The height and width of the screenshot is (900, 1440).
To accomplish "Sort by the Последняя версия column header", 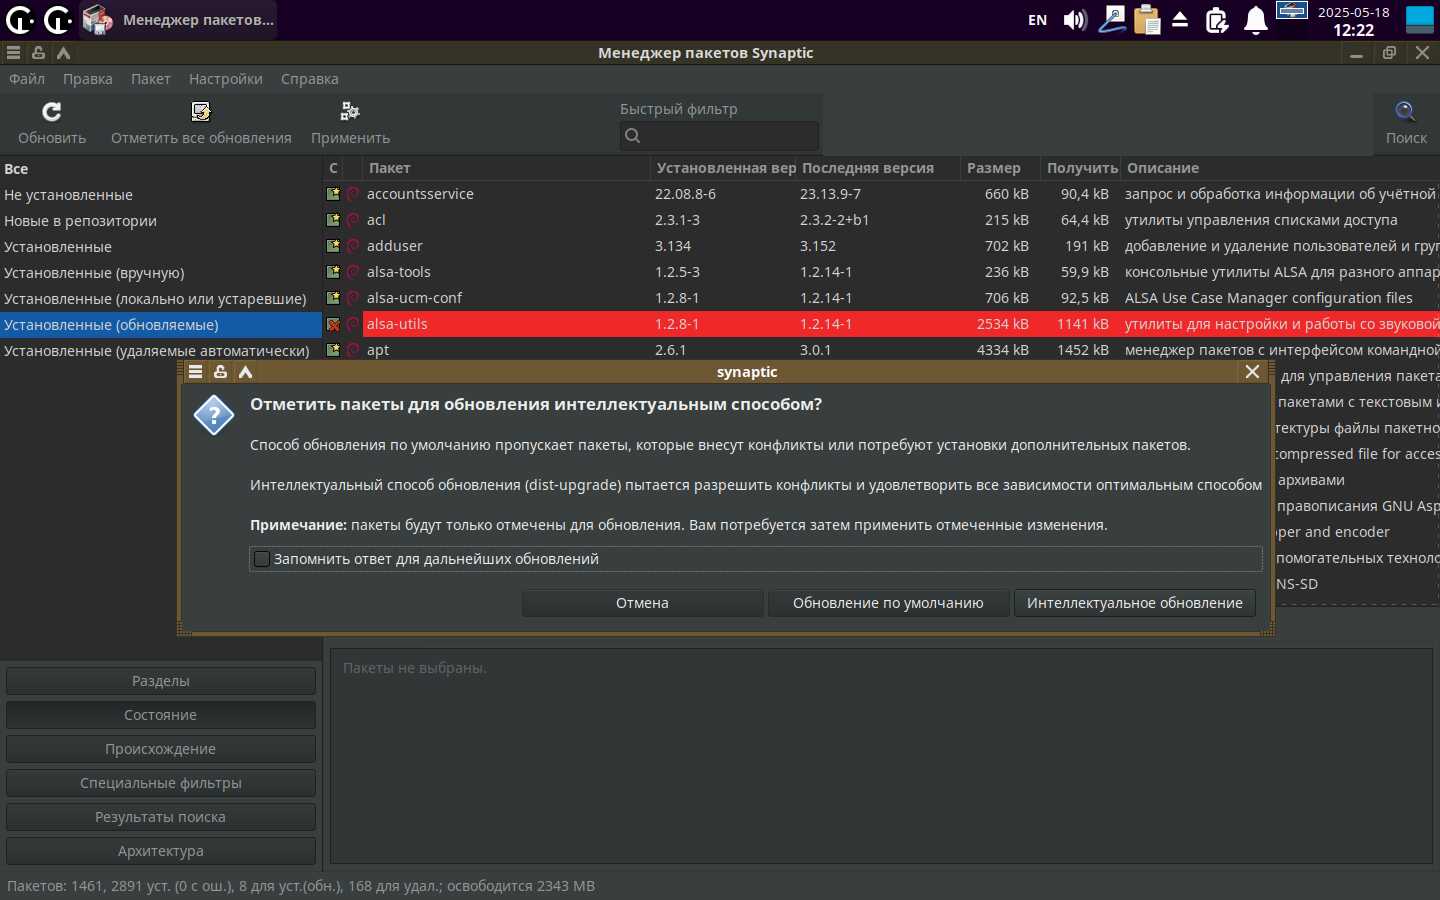I will (x=878, y=168).
